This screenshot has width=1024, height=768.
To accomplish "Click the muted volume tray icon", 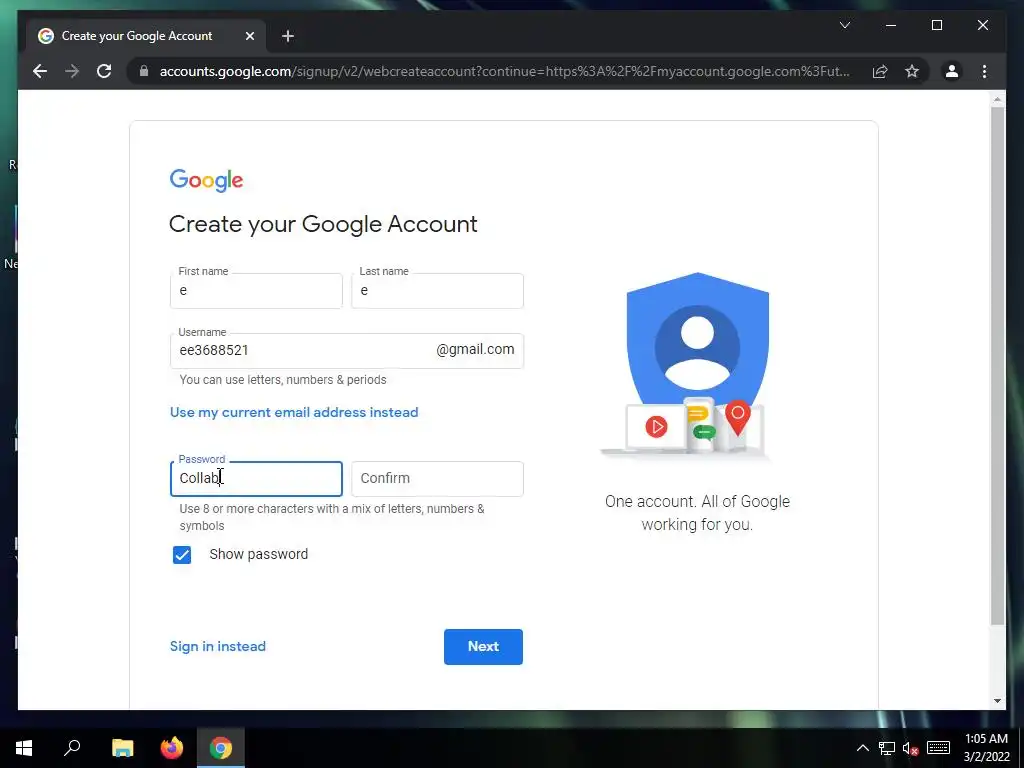I will pos(910,748).
